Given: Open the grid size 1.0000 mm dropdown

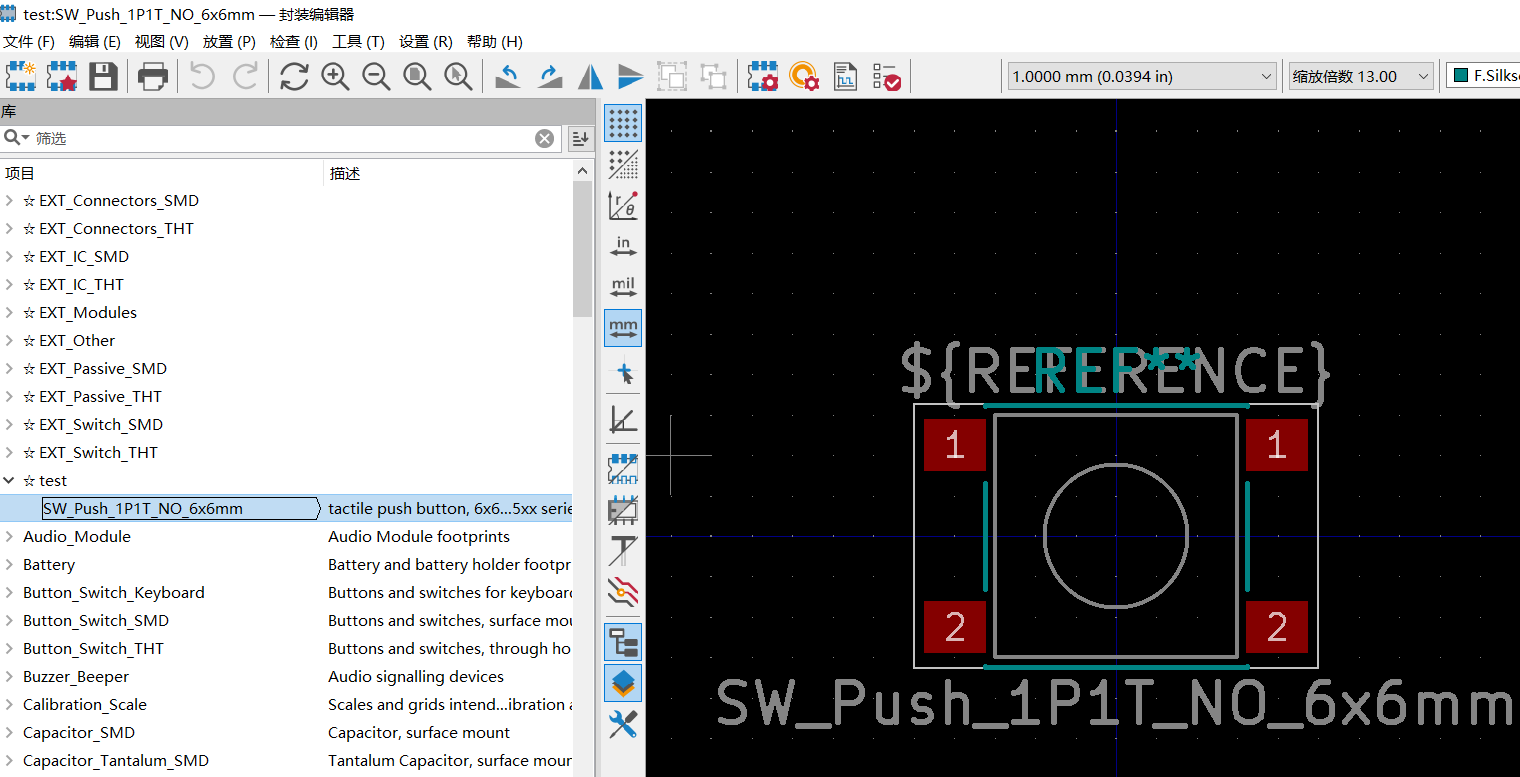Looking at the screenshot, I should pyautogui.click(x=1141, y=77).
